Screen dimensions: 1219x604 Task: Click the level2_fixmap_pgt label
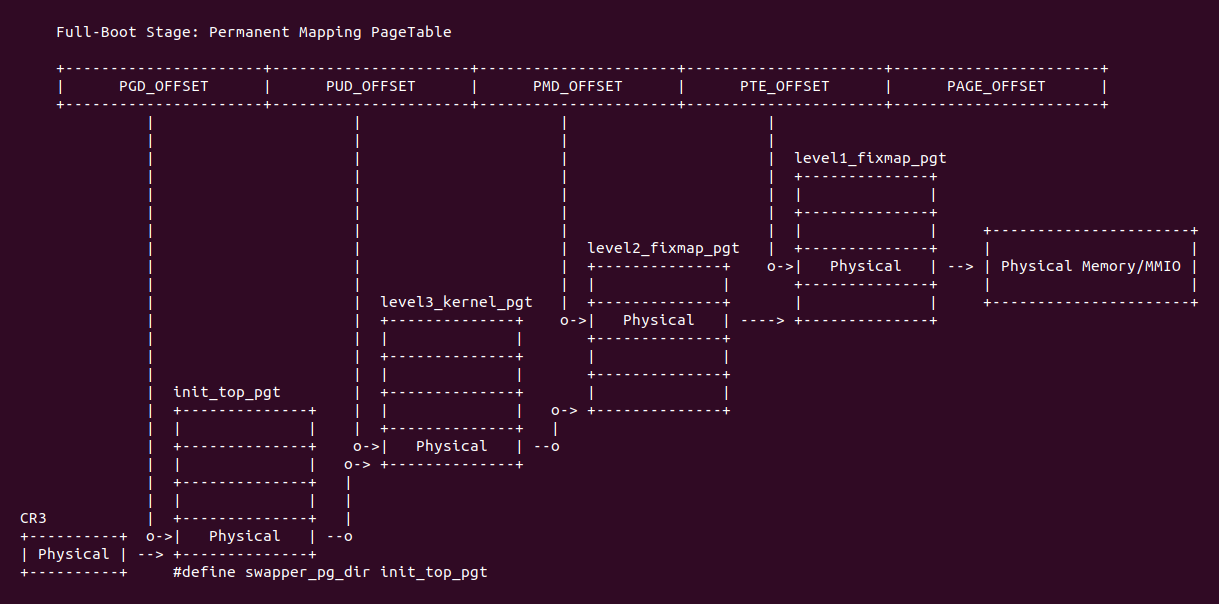pyautogui.click(x=663, y=248)
